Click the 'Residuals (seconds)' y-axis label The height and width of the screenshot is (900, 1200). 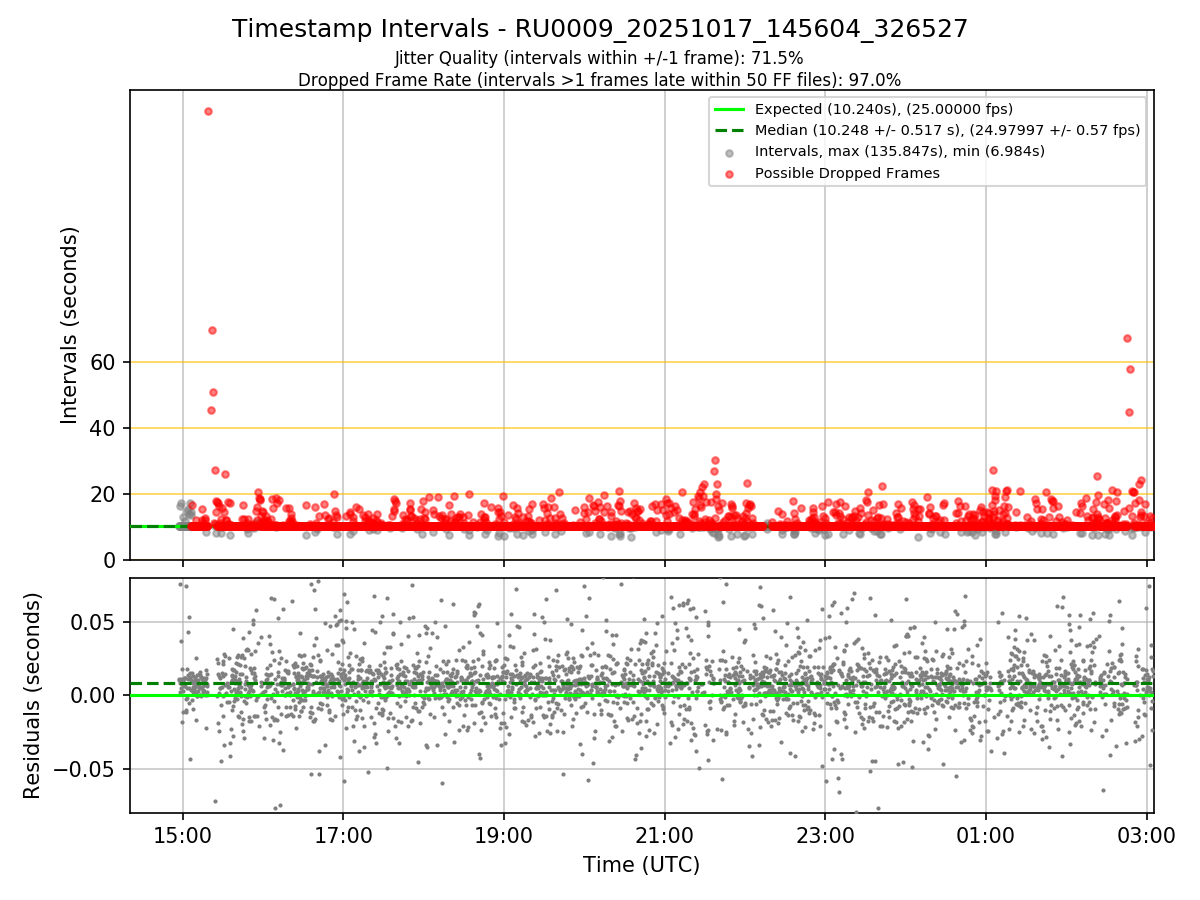click(33, 696)
